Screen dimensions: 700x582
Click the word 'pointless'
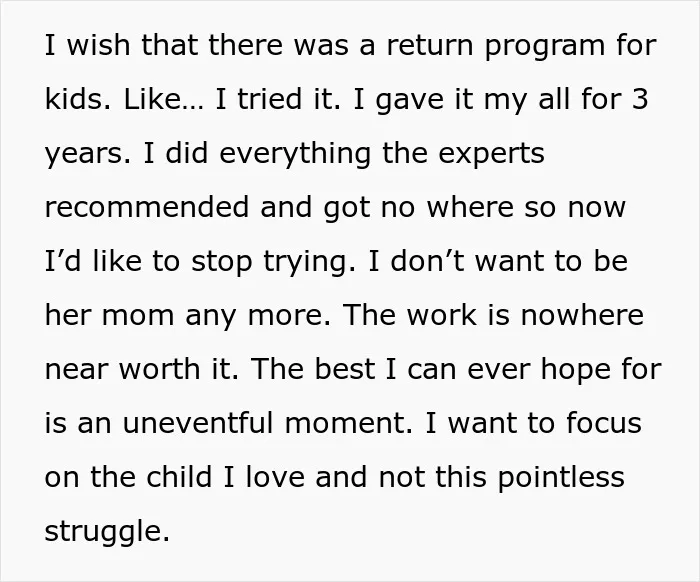pyautogui.click(x=561, y=478)
